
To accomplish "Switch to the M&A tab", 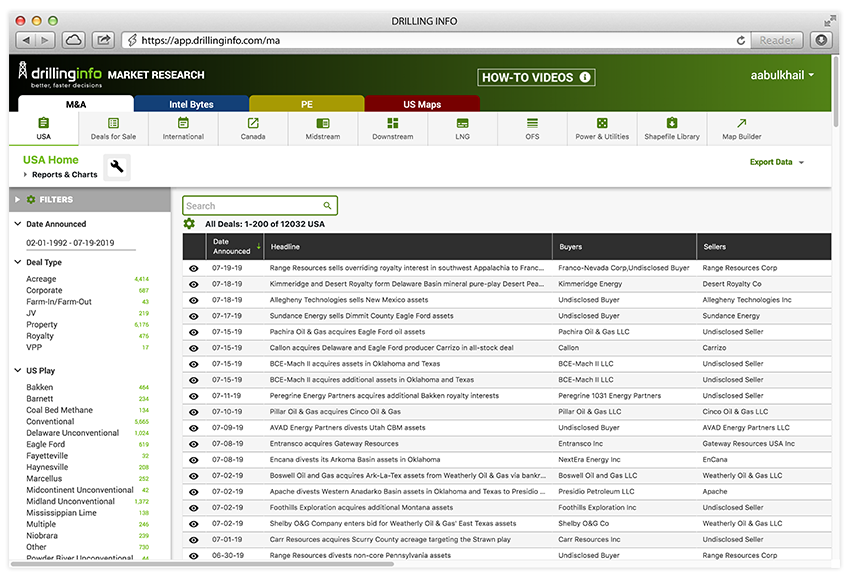I will click(x=76, y=104).
